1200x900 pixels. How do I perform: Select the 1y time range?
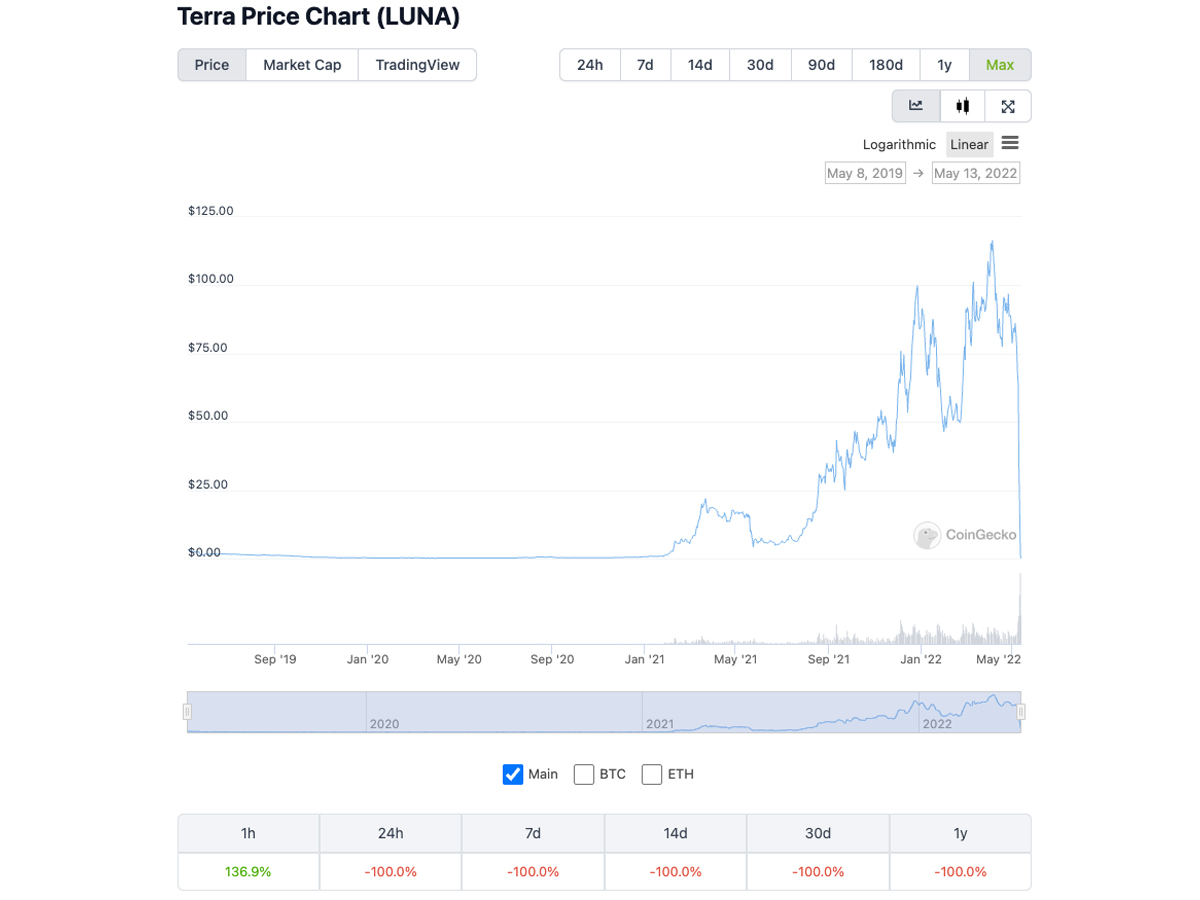pos(944,65)
